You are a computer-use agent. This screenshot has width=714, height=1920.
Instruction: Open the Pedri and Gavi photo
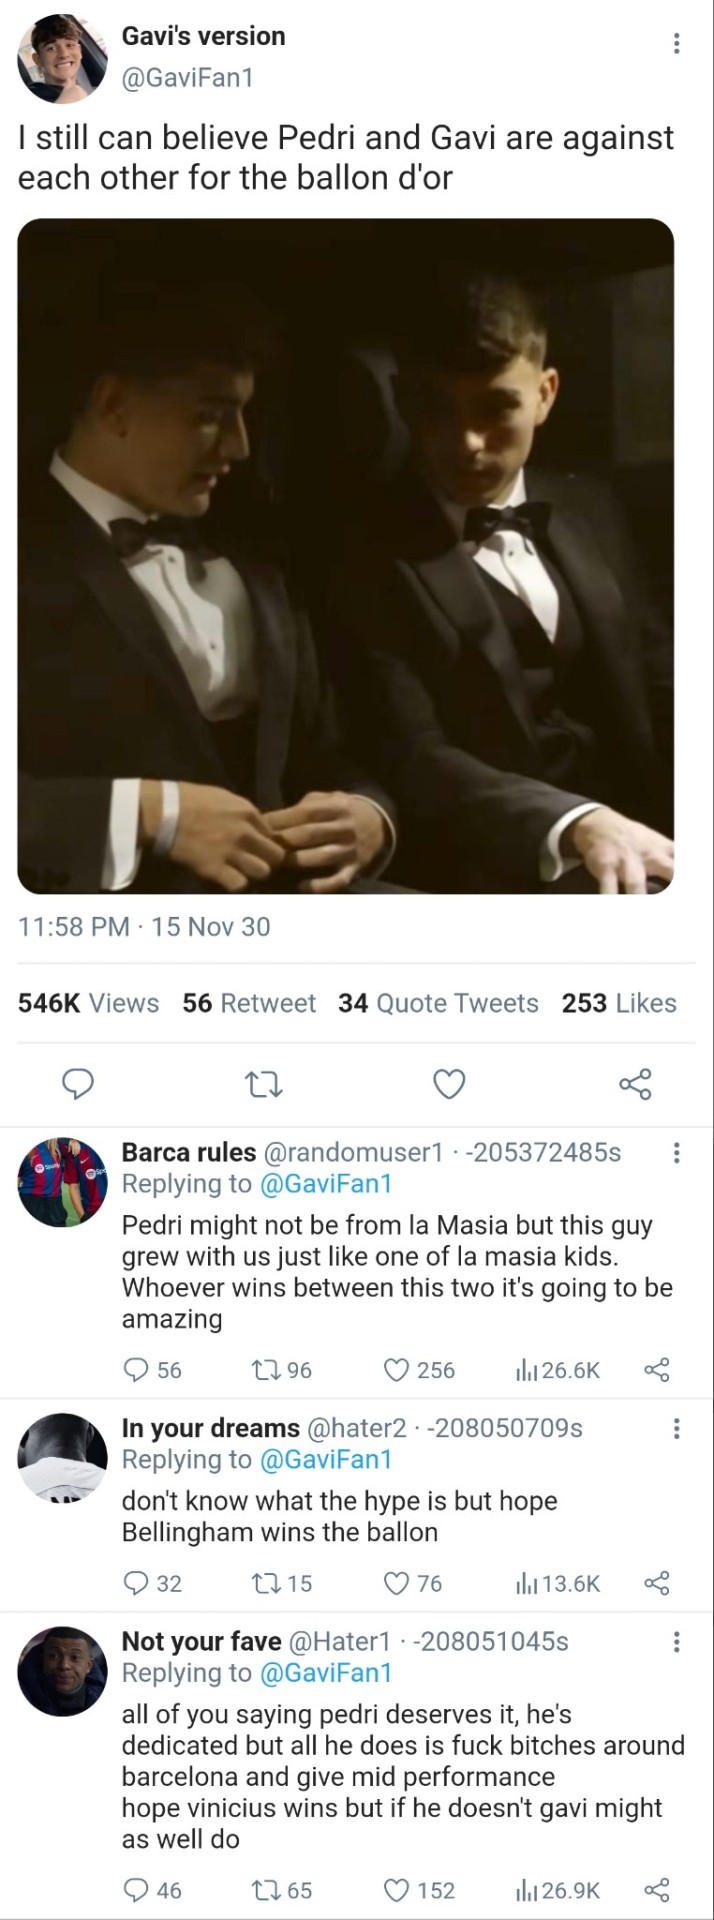click(x=346, y=556)
